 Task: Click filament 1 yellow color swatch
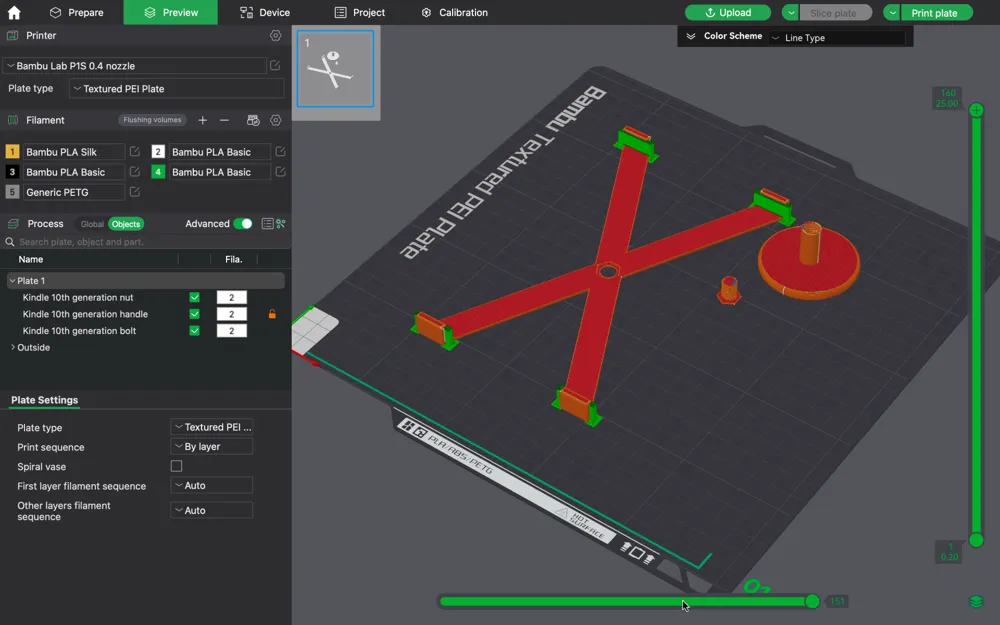12,152
